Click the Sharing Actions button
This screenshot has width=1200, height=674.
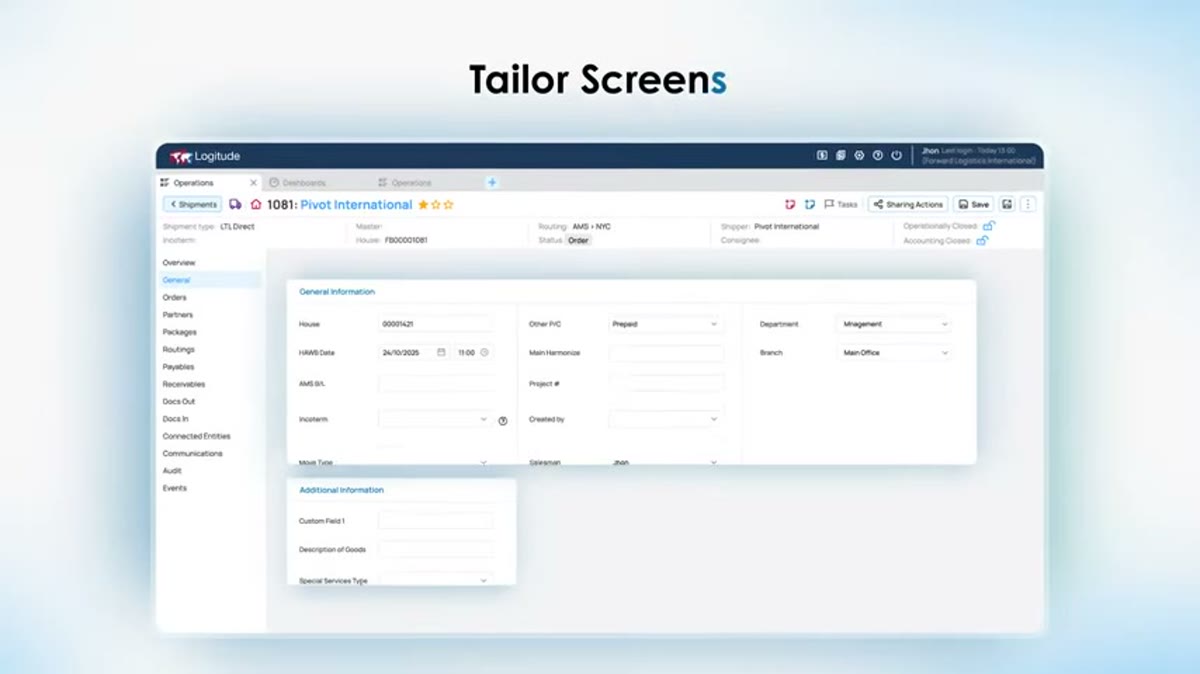click(908, 204)
